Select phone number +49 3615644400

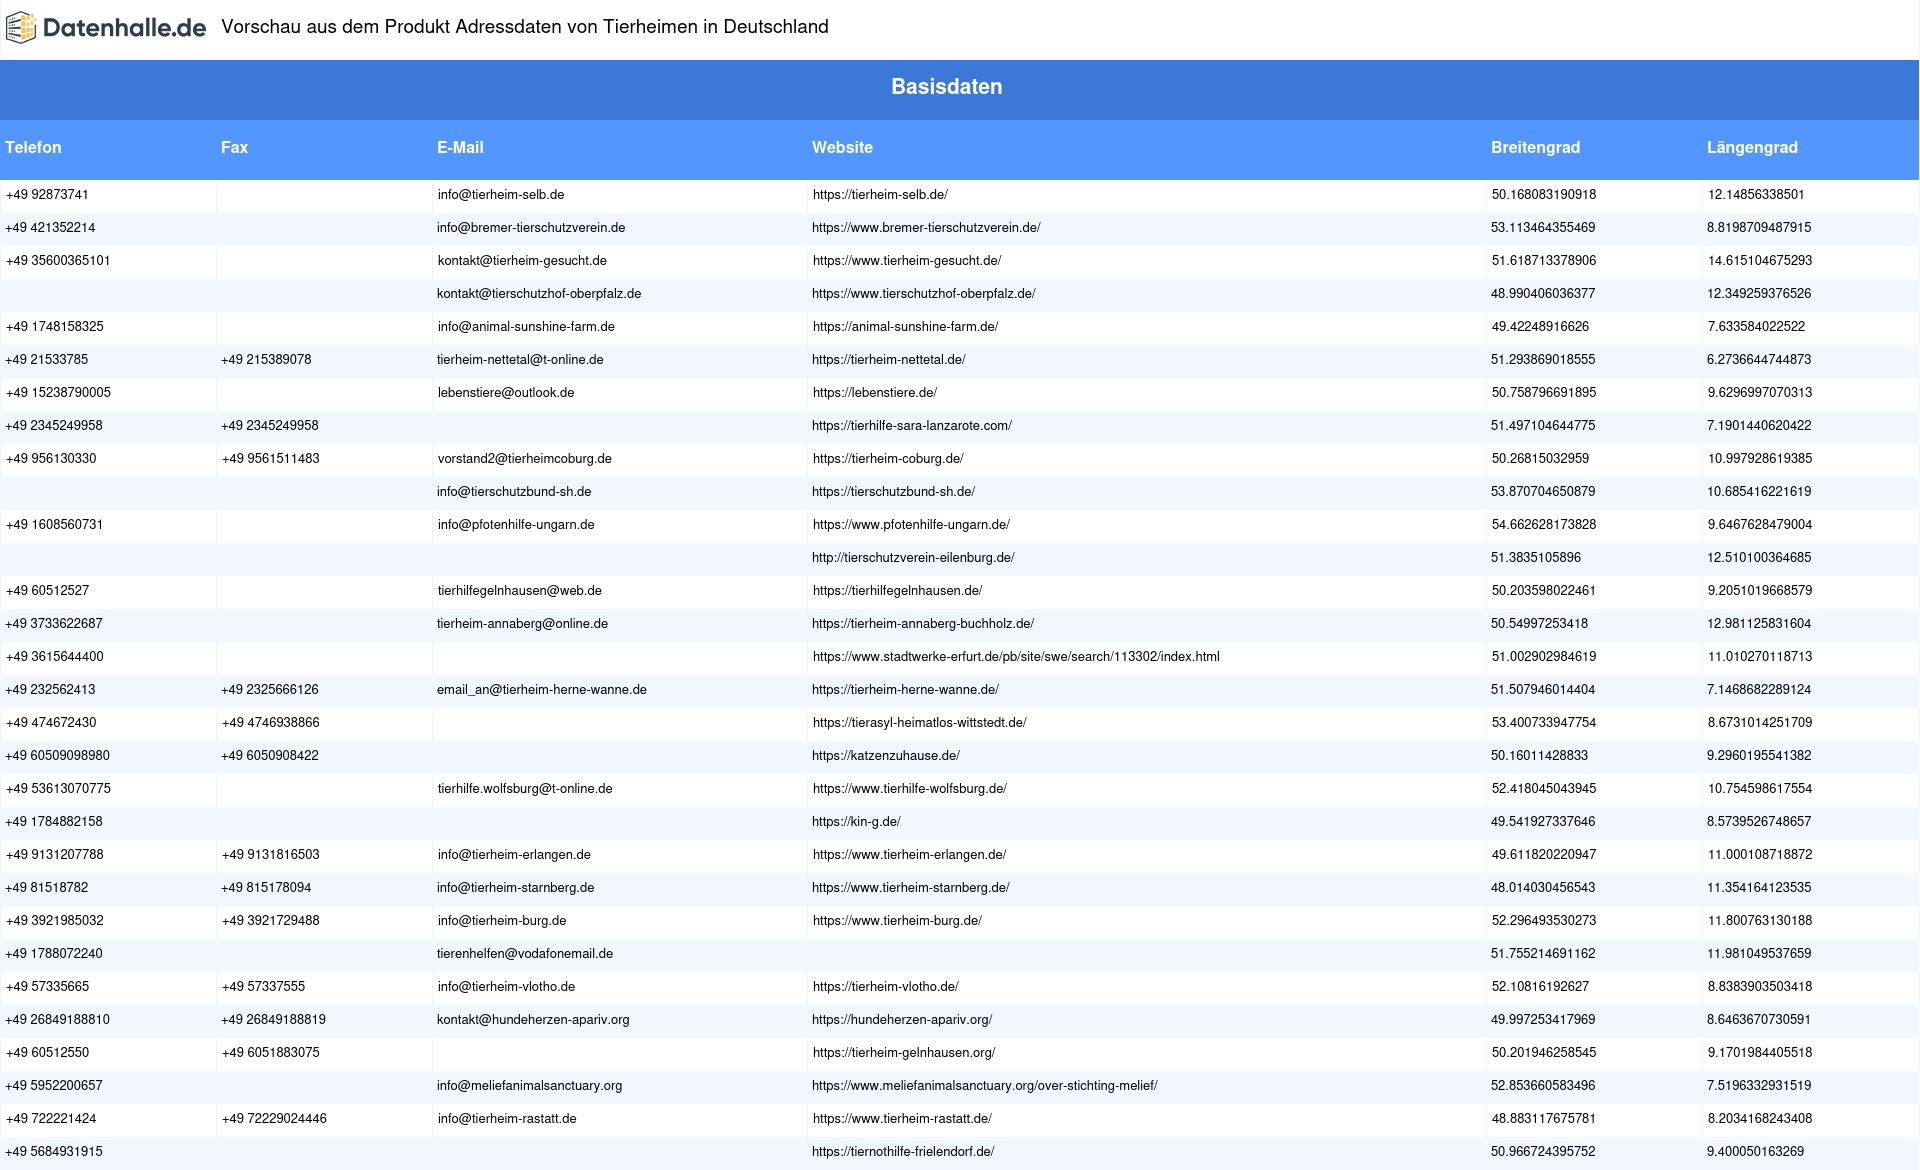click(x=55, y=657)
